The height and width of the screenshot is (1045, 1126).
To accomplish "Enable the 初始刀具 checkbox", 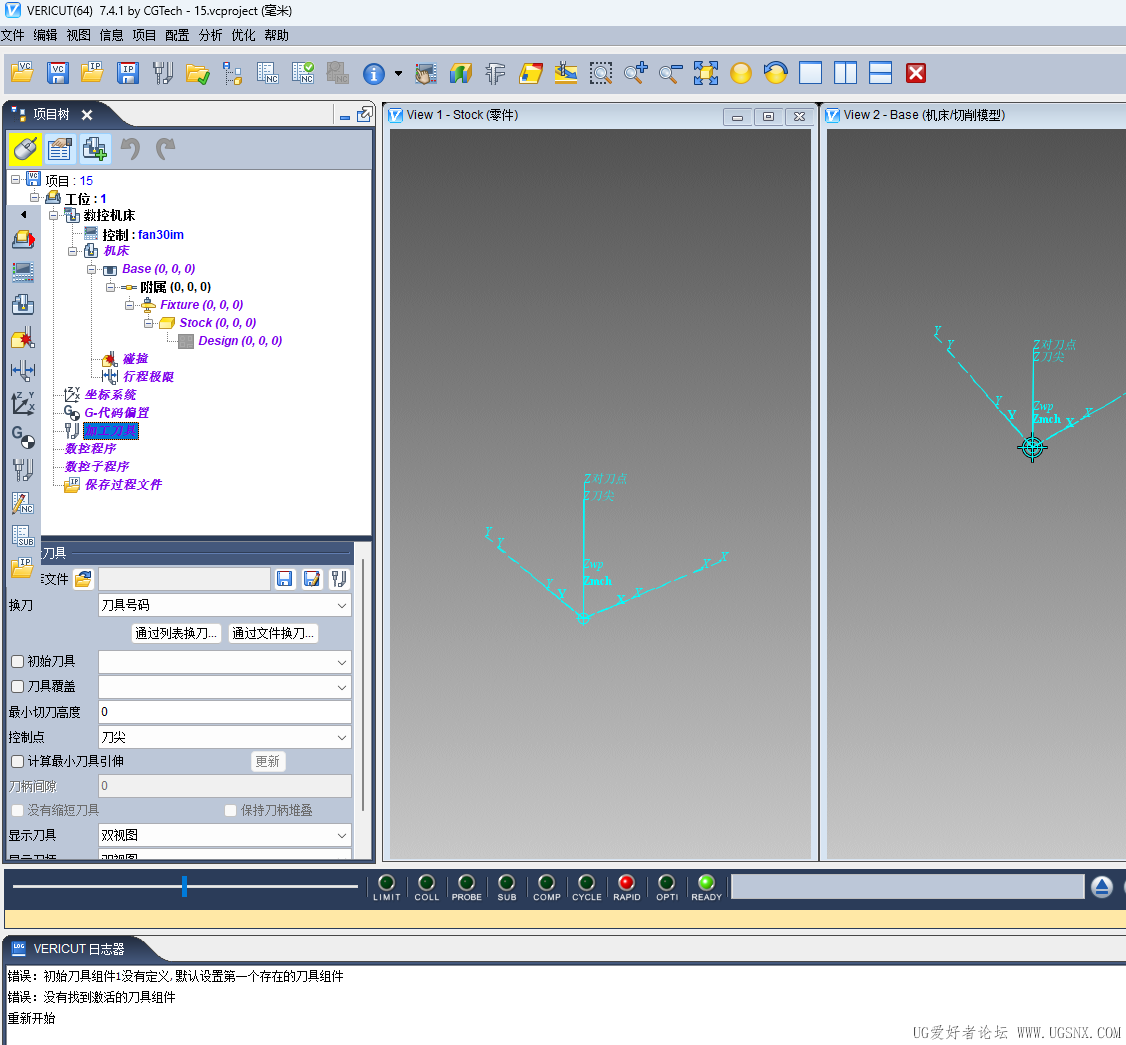I will (17, 661).
